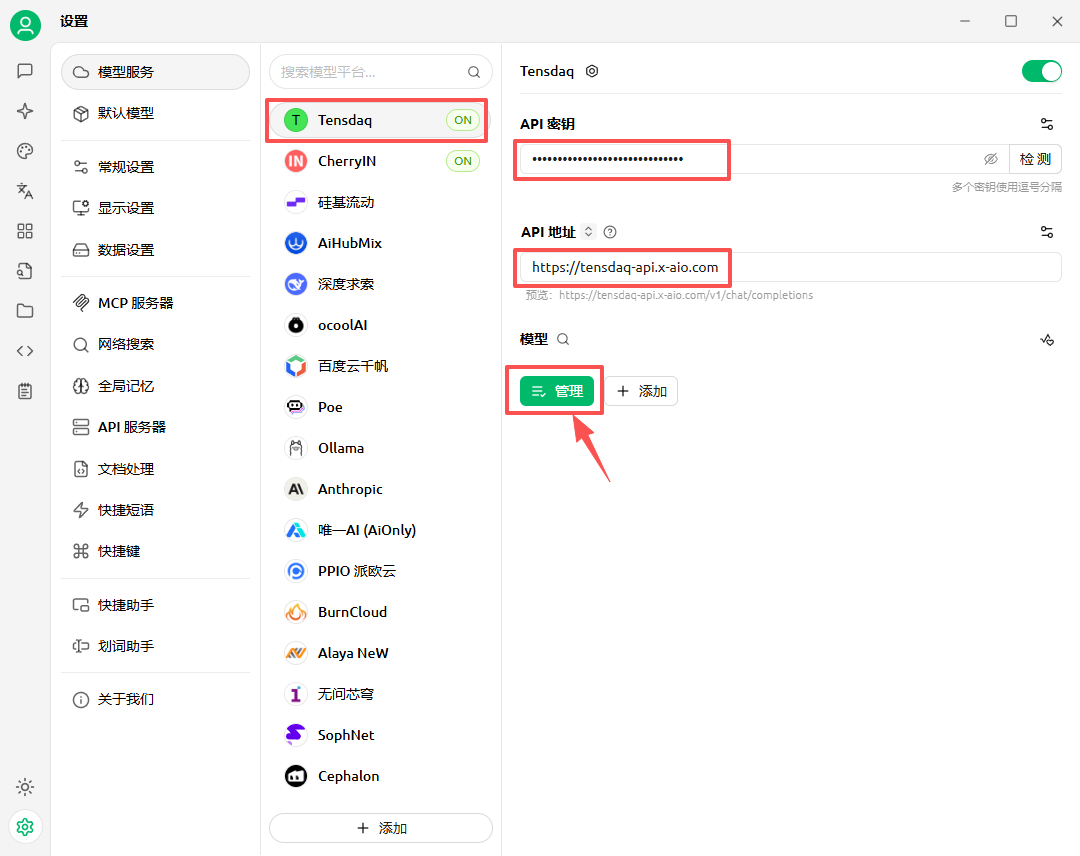Open 文档处理 settings section

pos(155,469)
